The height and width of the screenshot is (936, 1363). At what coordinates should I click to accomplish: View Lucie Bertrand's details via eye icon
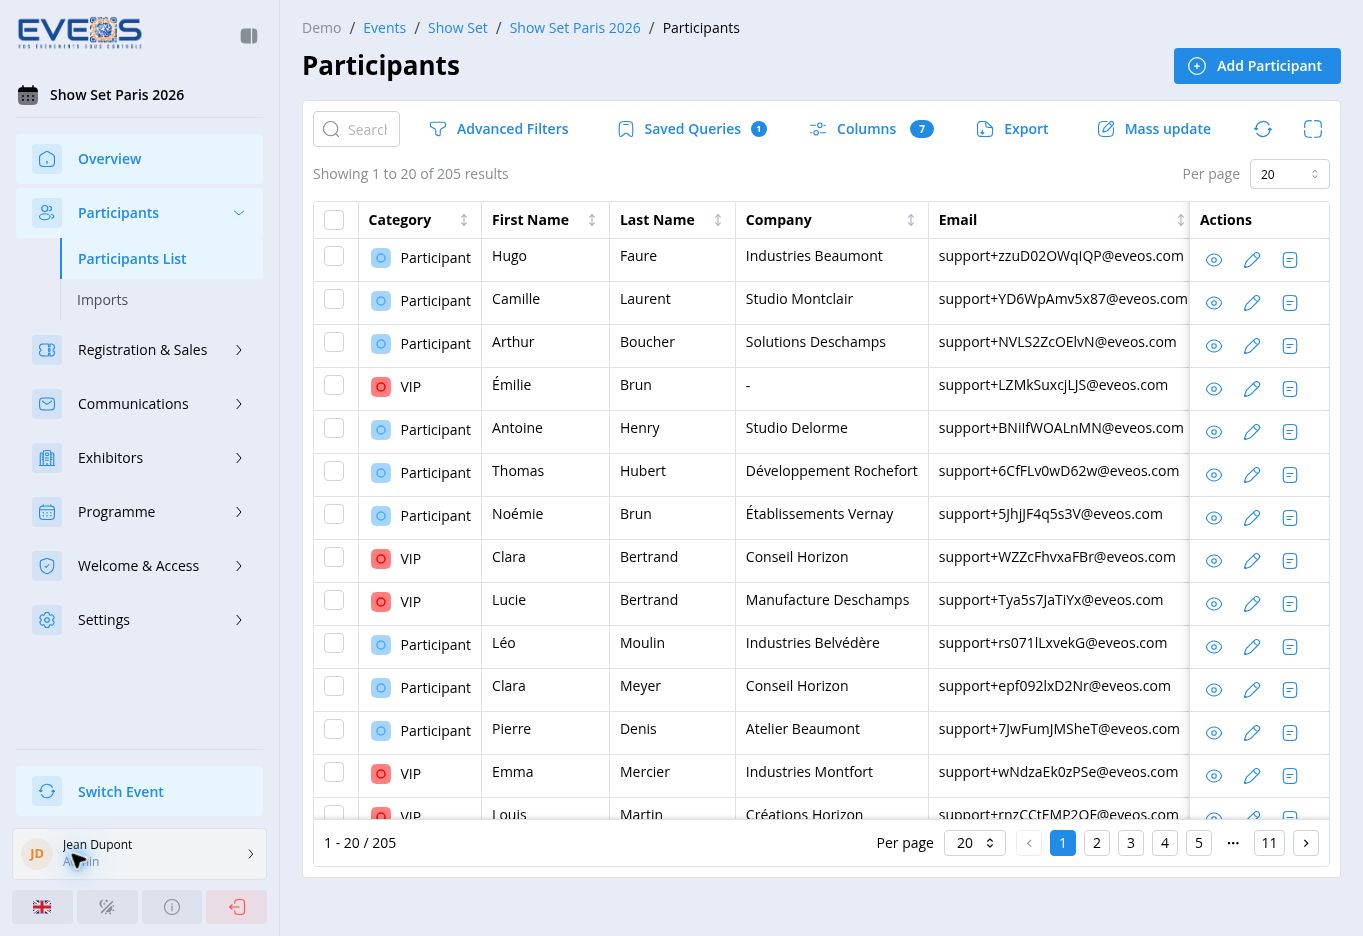tap(1214, 604)
